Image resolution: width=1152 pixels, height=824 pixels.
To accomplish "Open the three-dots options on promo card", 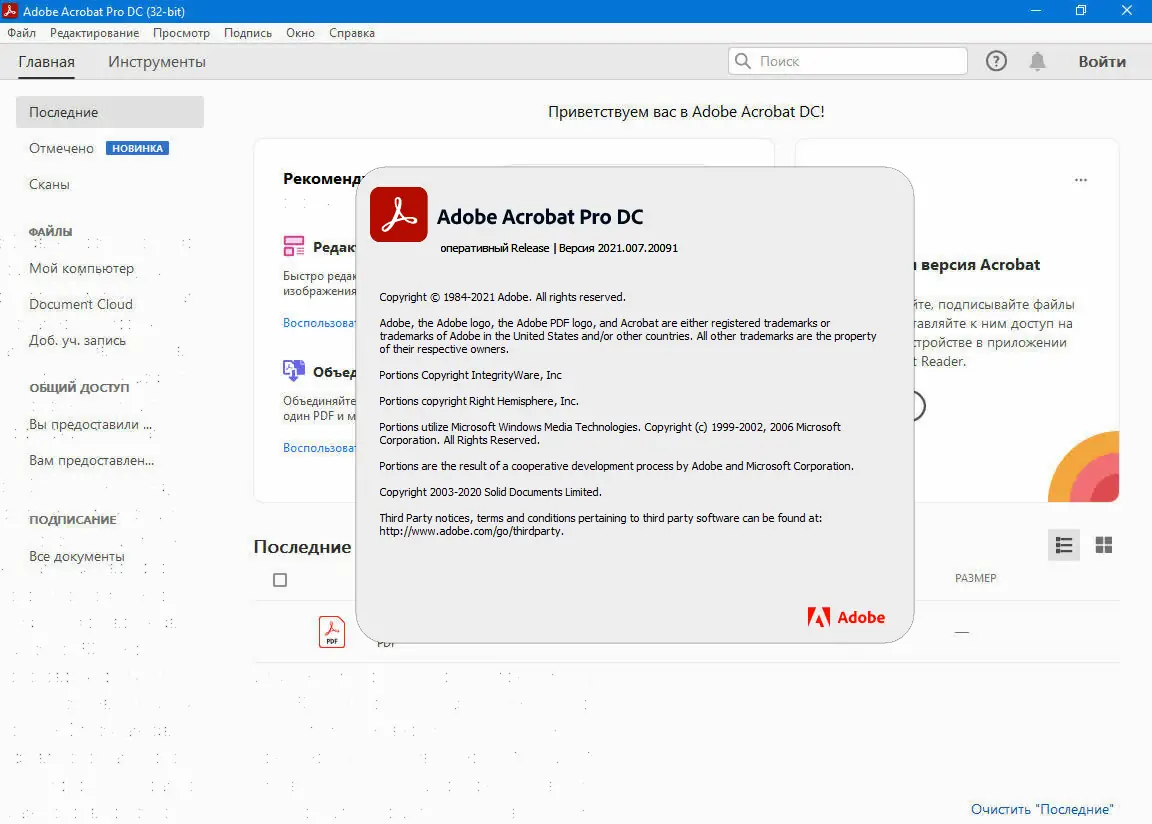I will (x=1081, y=180).
